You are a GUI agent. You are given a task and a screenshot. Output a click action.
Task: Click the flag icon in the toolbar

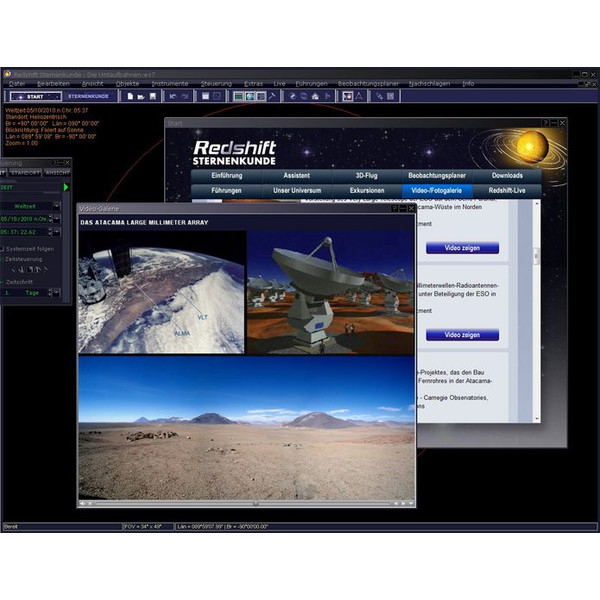(328, 96)
